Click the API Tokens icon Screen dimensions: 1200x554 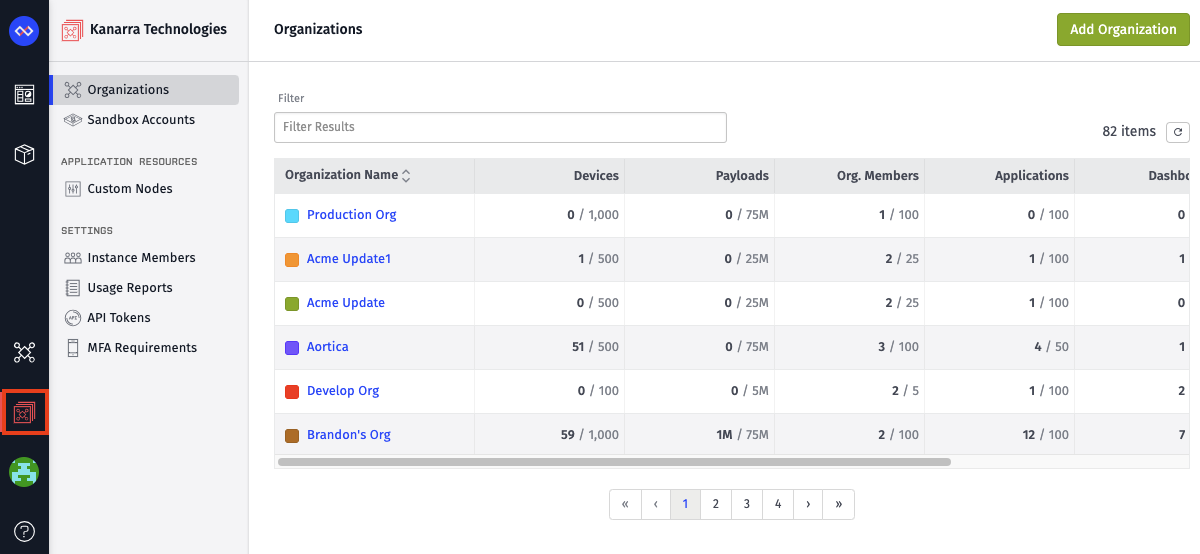(72, 318)
